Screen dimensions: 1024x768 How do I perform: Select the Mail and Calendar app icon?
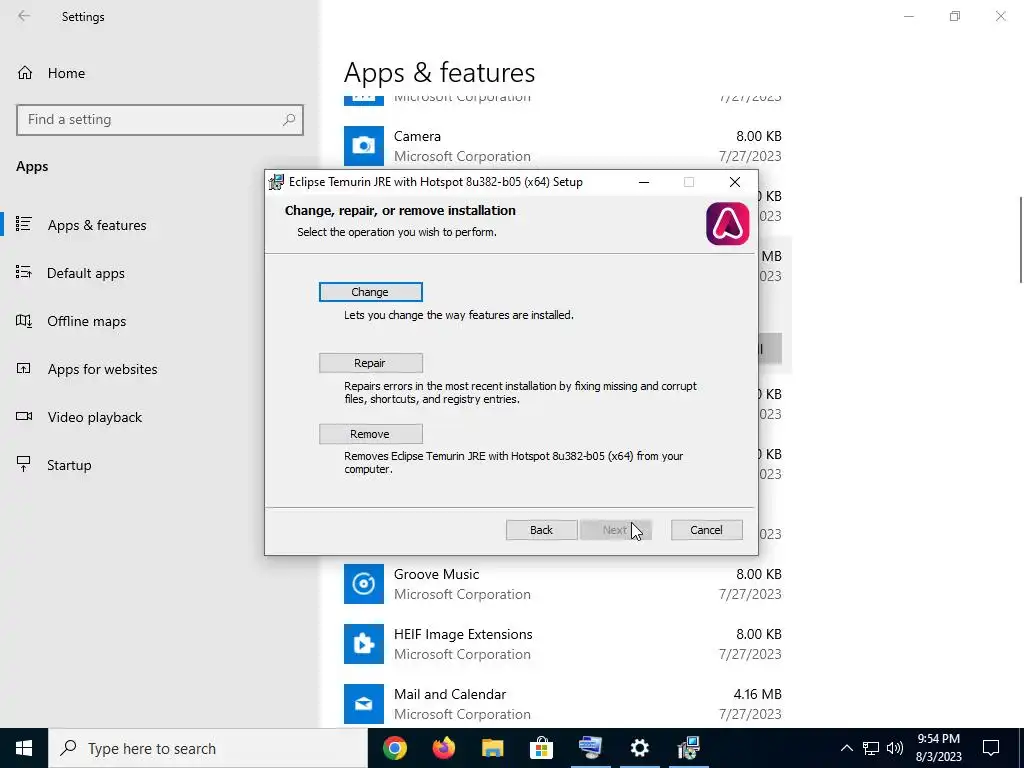(364, 704)
